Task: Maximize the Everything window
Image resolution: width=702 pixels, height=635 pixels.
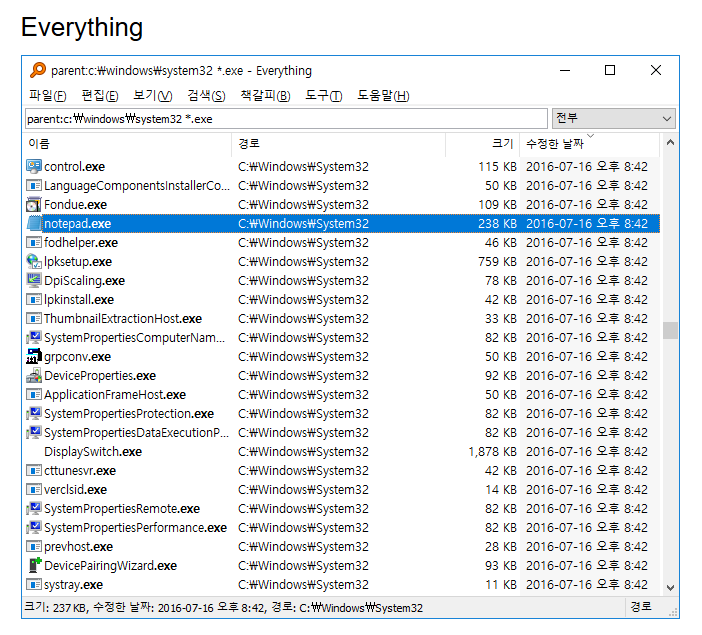Action: tap(610, 70)
